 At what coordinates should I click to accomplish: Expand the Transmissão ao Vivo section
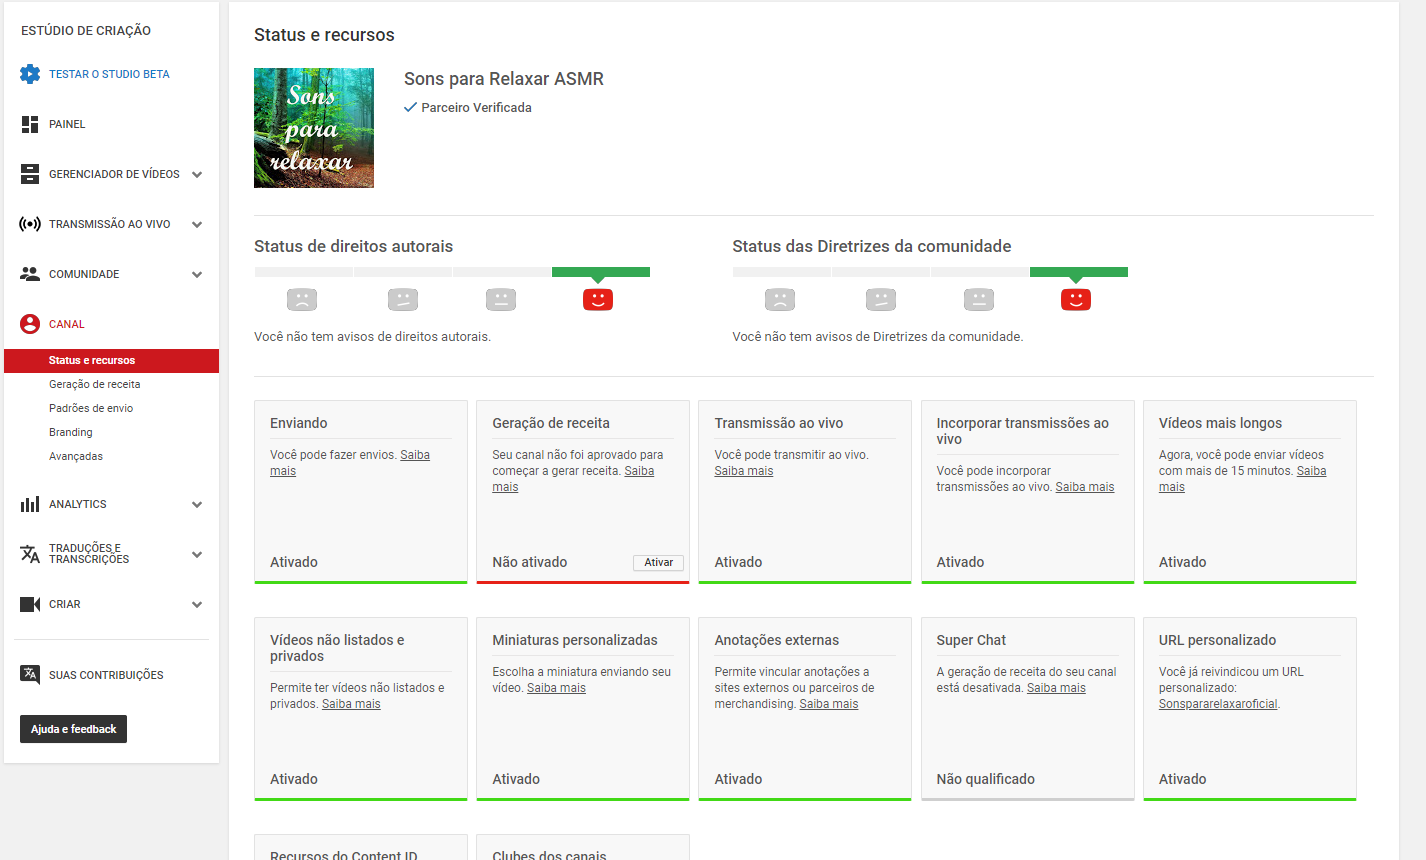[x=197, y=224]
